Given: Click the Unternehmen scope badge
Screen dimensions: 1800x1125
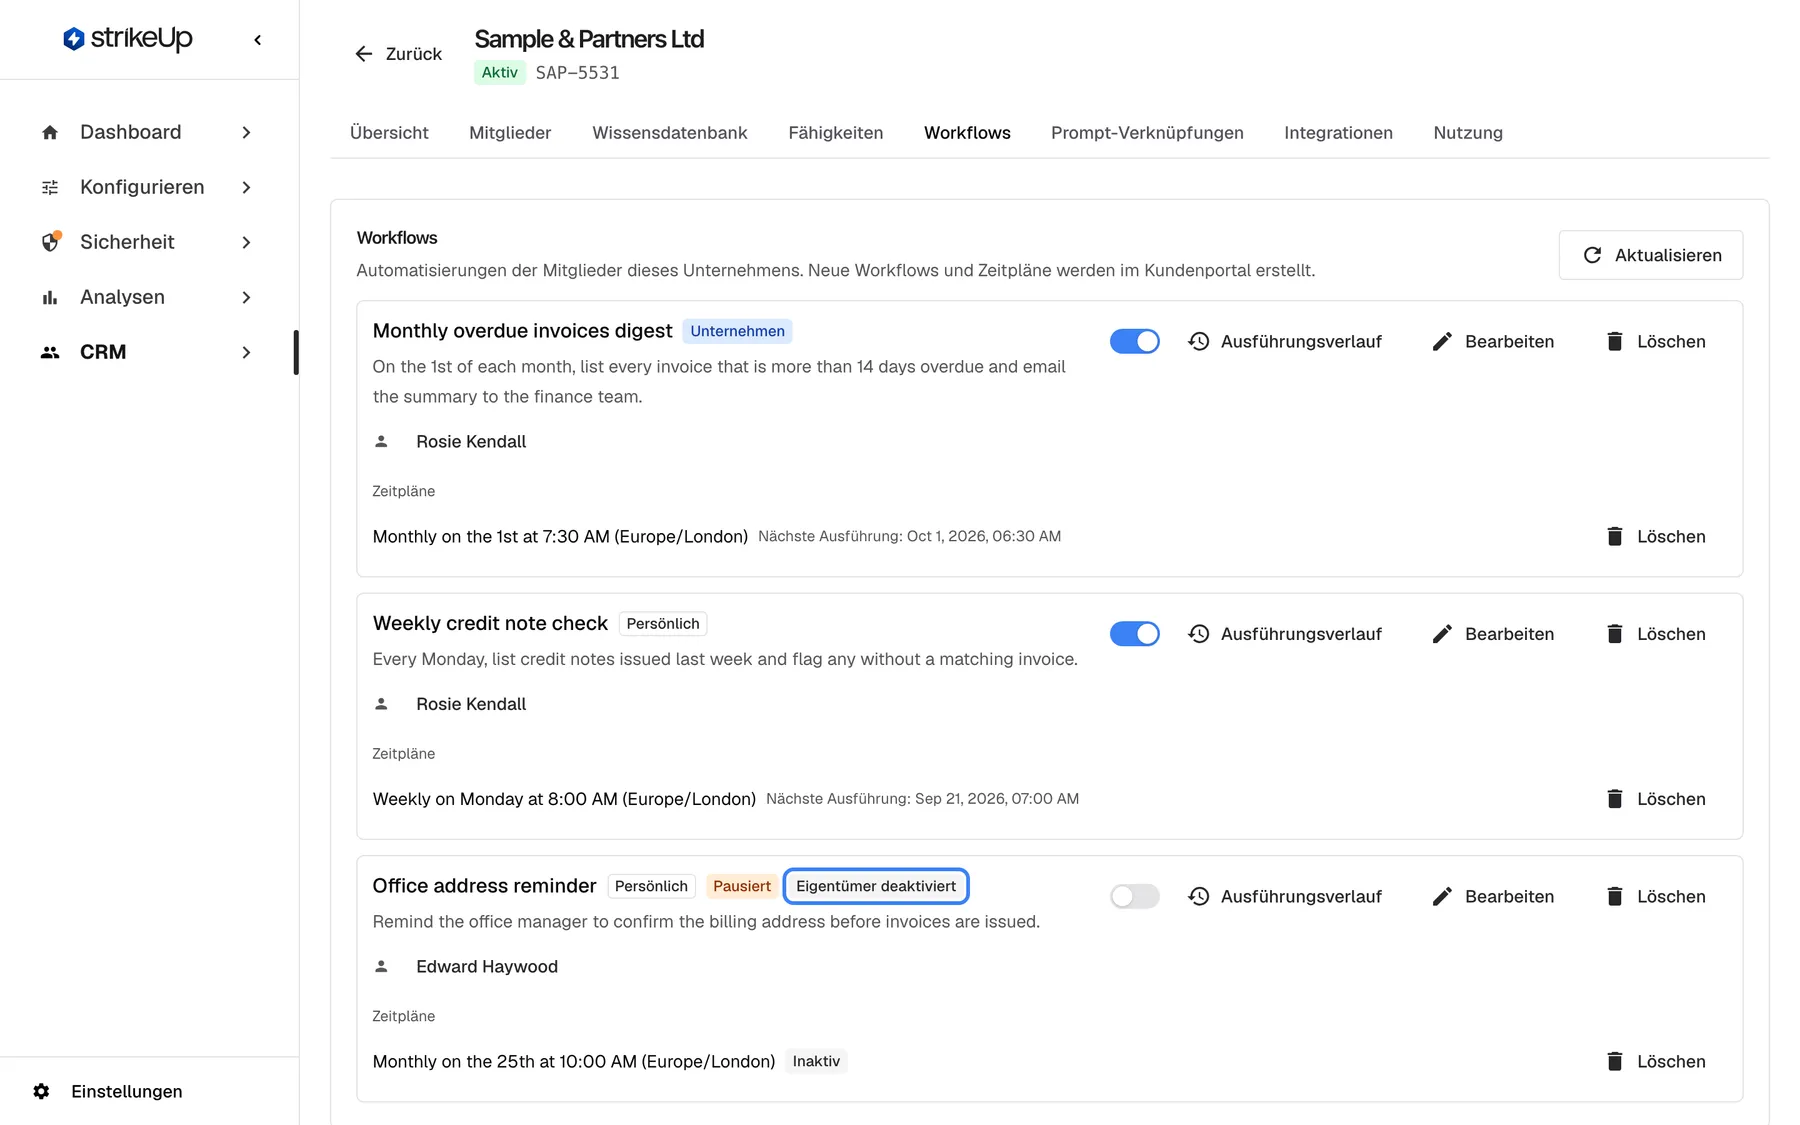Looking at the screenshot, I should coord(738,331).
